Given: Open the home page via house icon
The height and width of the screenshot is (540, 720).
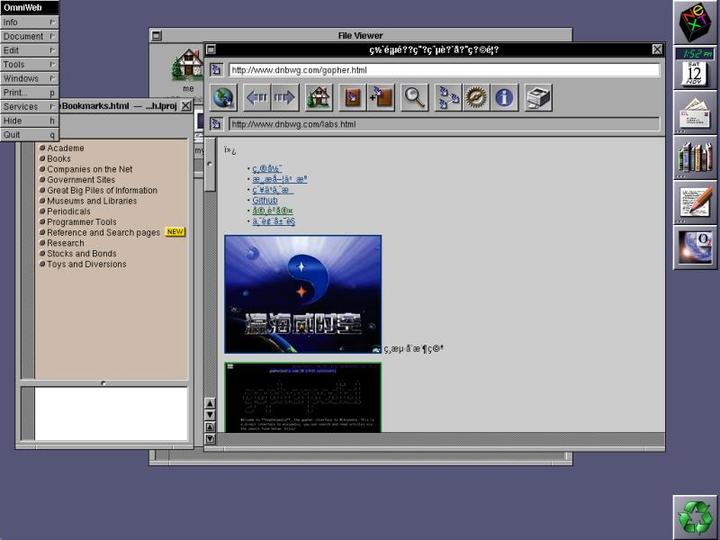Looking at the screenshot, I should pyautogui.click(x=319, y=97).
